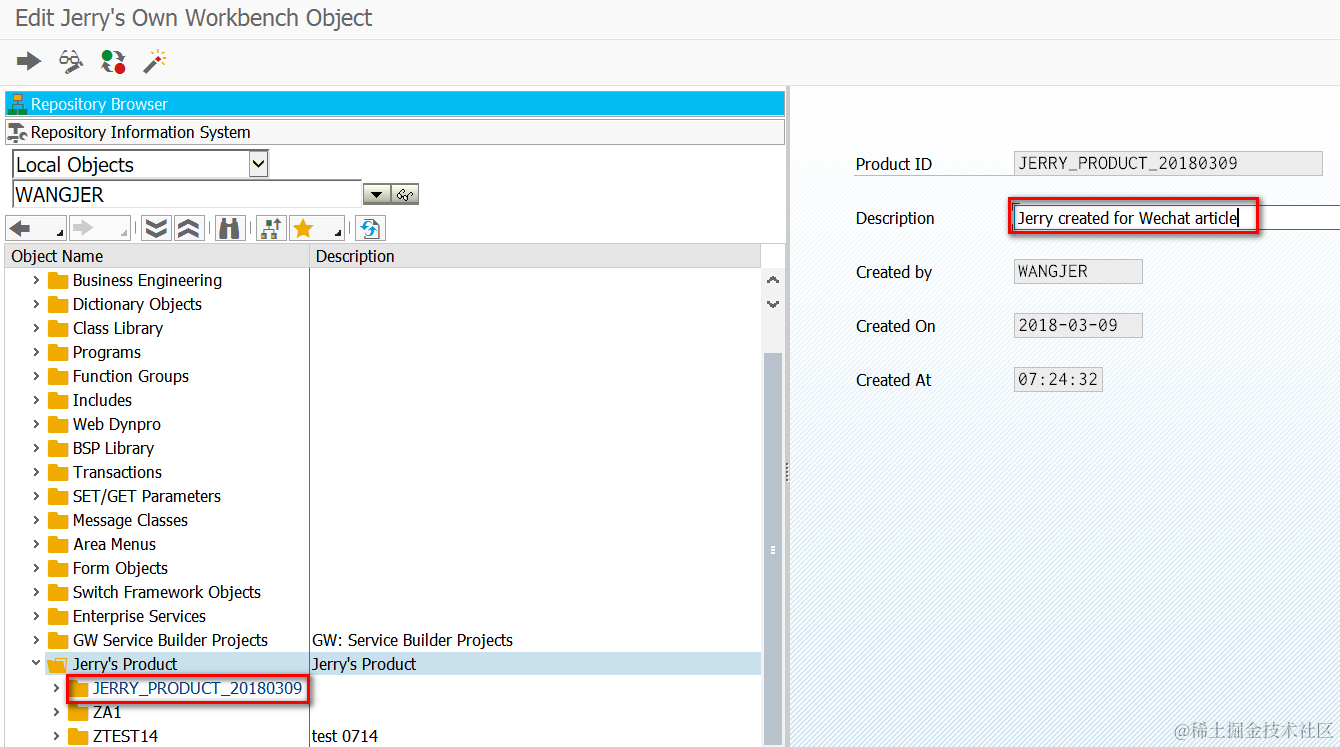Click the Object Name column header
Viewport: 1340px width, 747px height.
[158, 256]
